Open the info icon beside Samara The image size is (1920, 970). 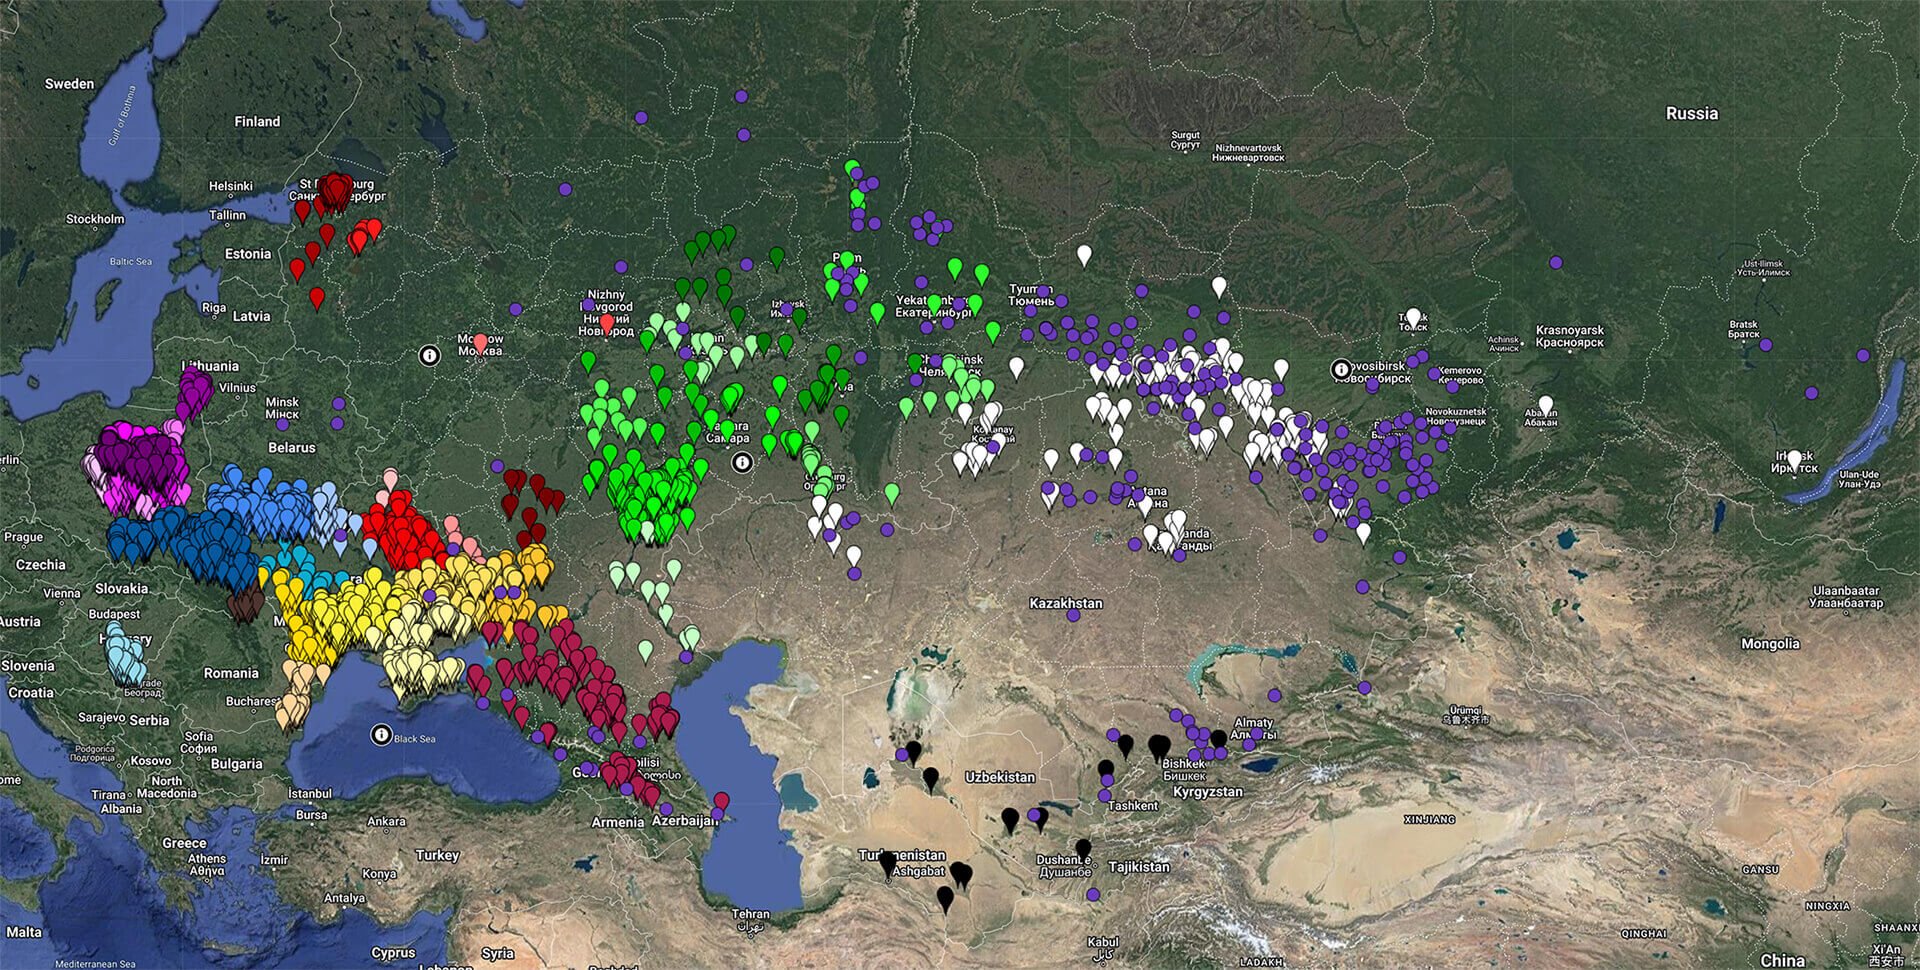point(742,462)
